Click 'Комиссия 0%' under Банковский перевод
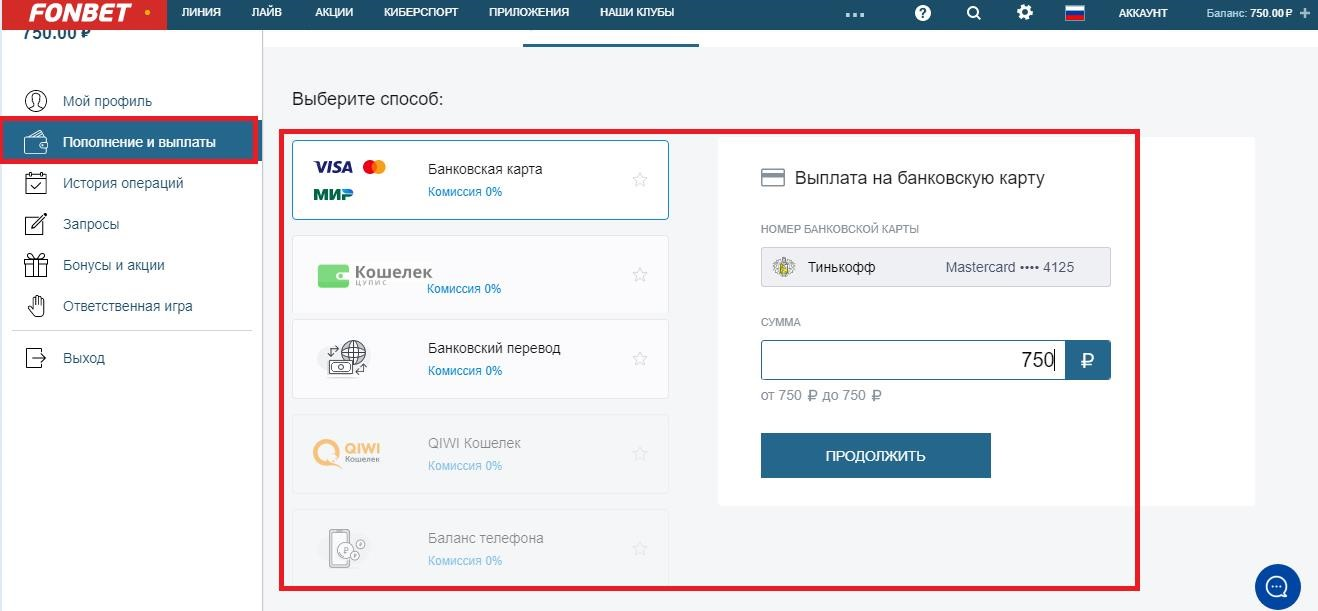 pyautogui.click(x=465, y=371)
